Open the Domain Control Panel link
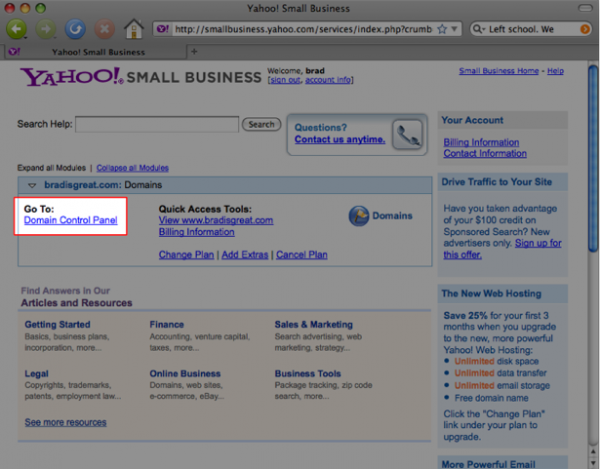 pyautogui.click(x=70, y=220)
